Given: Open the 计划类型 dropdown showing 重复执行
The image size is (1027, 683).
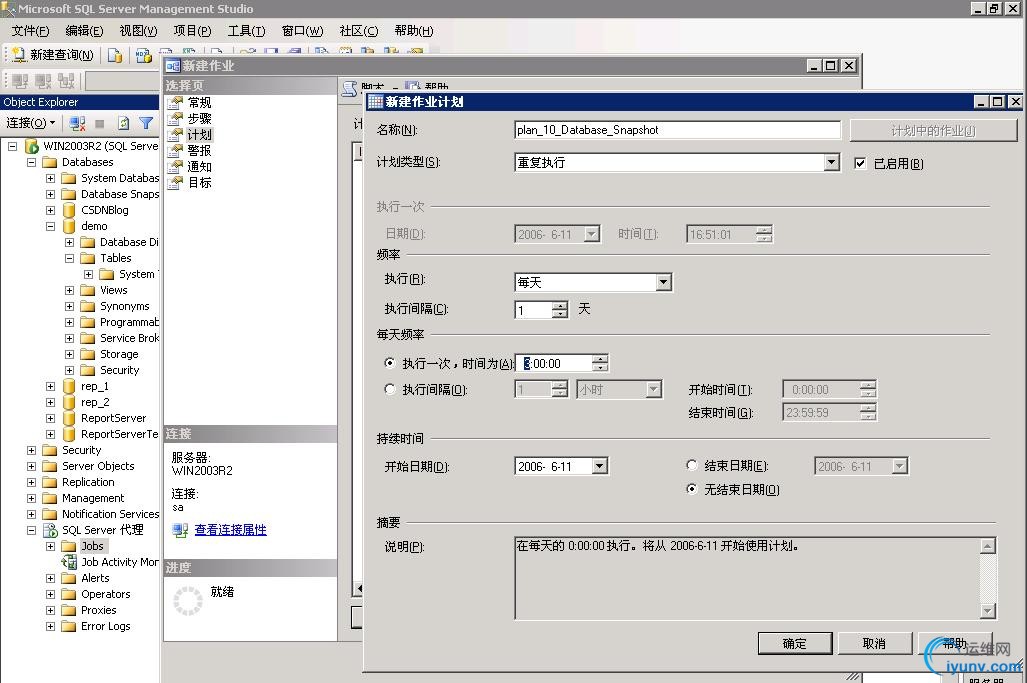Looking at the screenshot, I should click(831, 162).
